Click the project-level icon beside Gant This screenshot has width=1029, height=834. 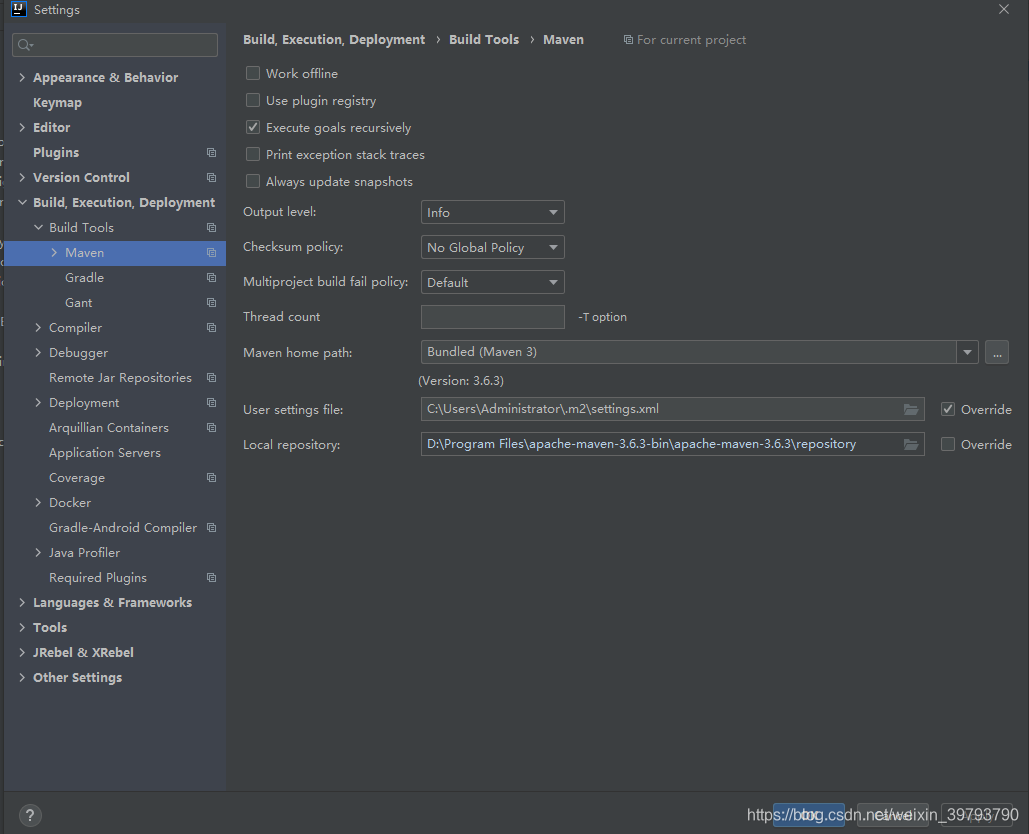click(211, 302)
